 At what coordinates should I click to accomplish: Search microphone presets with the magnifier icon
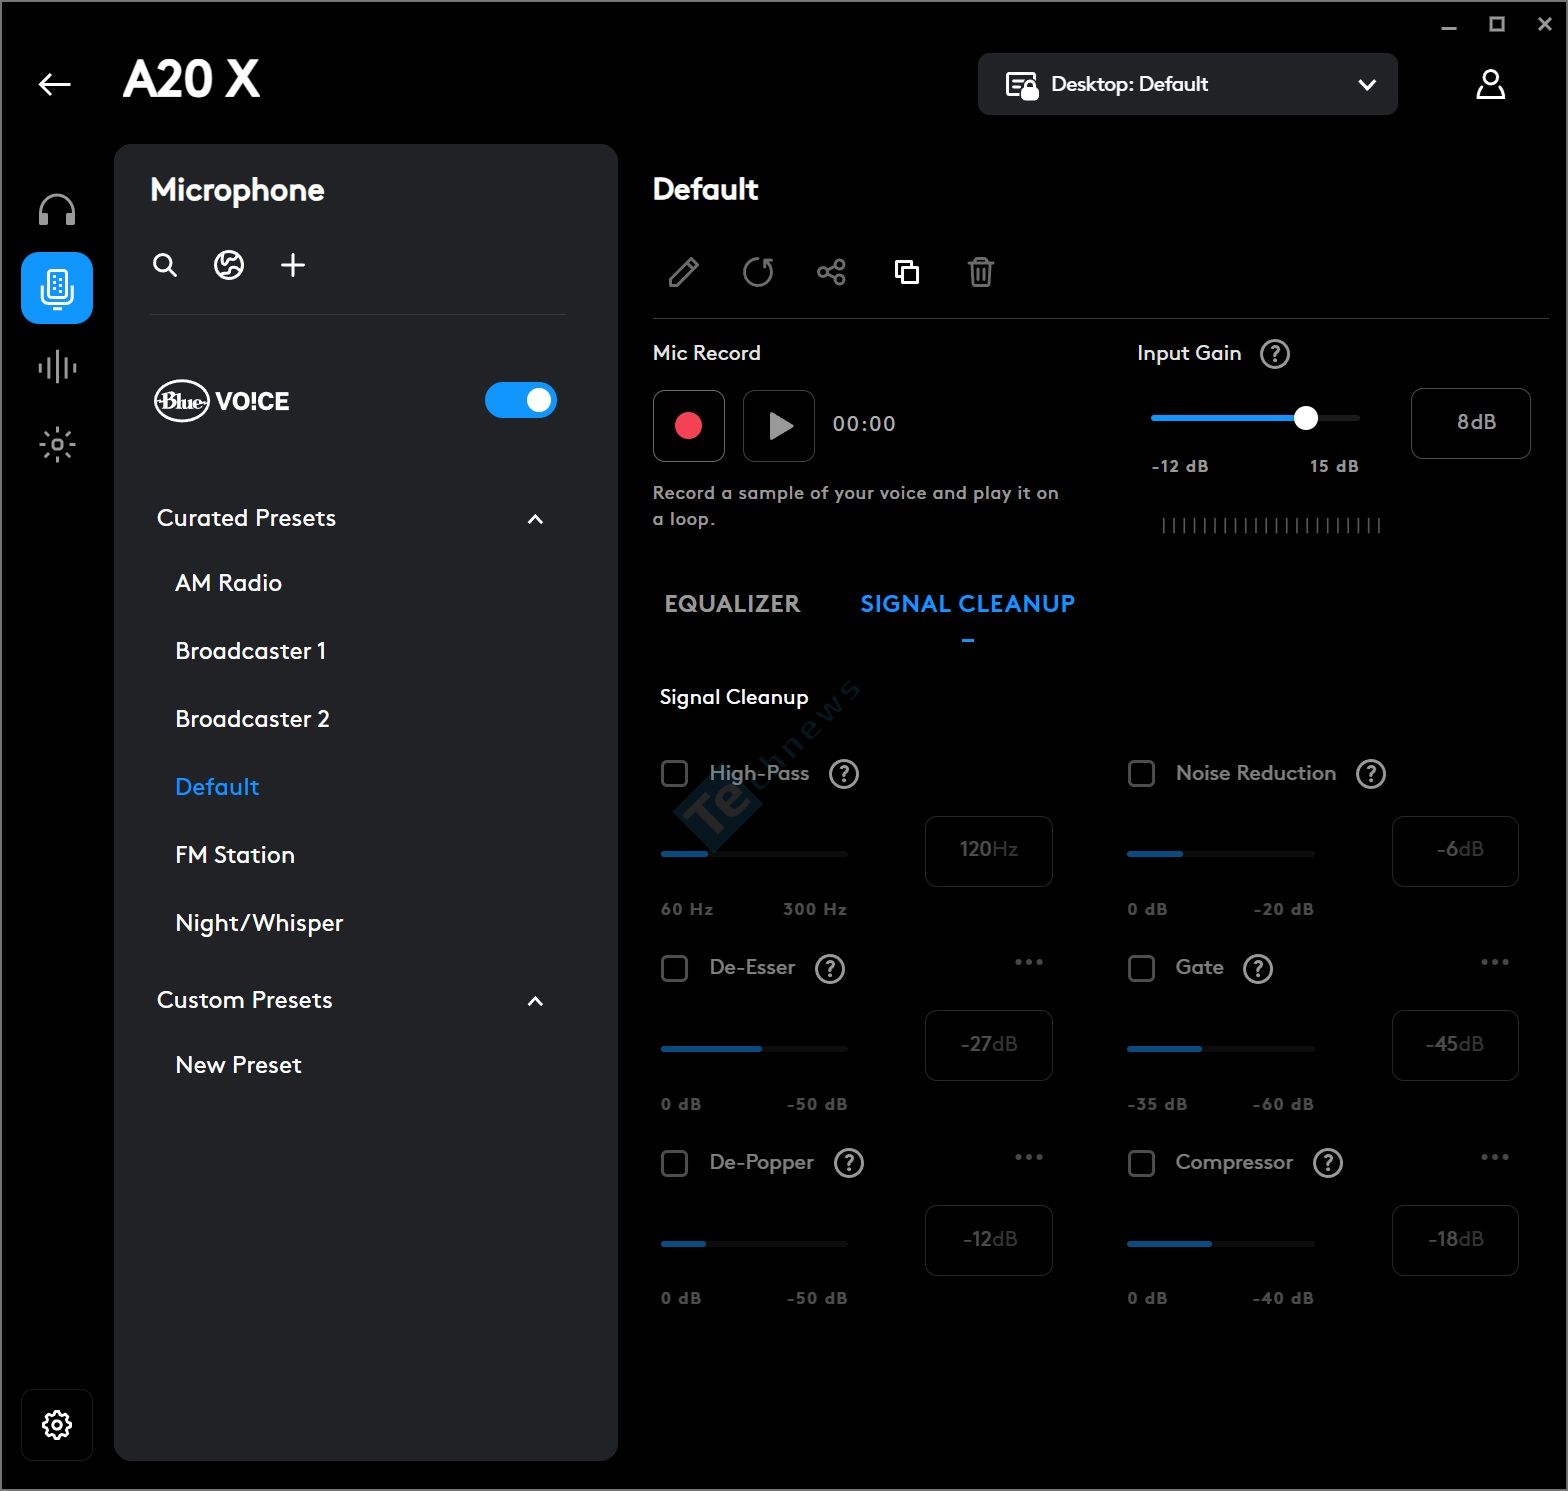[165, 265]
